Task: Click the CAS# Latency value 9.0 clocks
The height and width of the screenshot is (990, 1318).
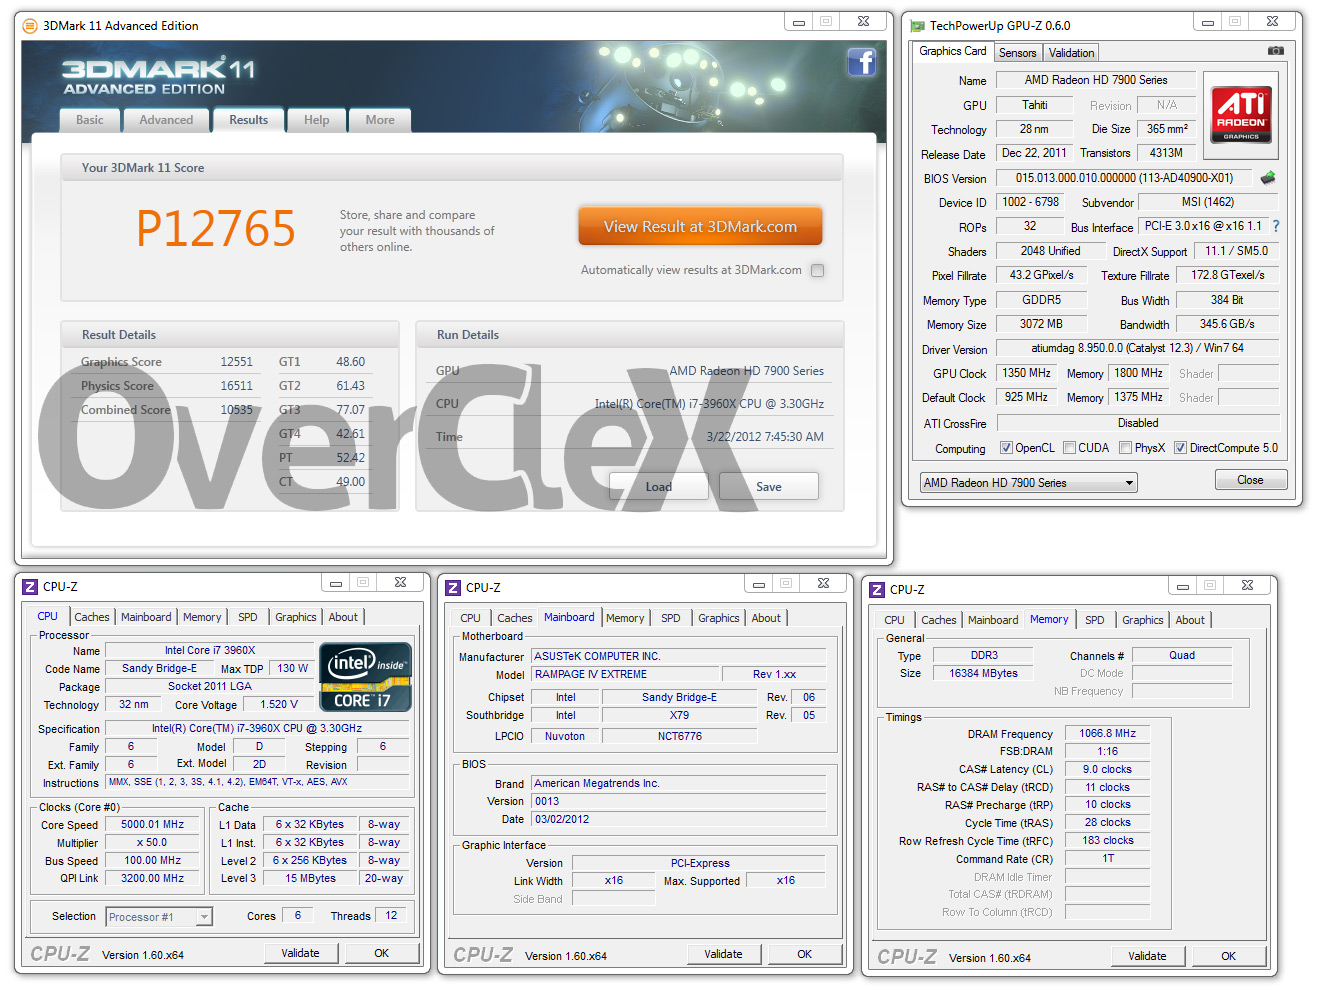Action: coord(1107,769)
